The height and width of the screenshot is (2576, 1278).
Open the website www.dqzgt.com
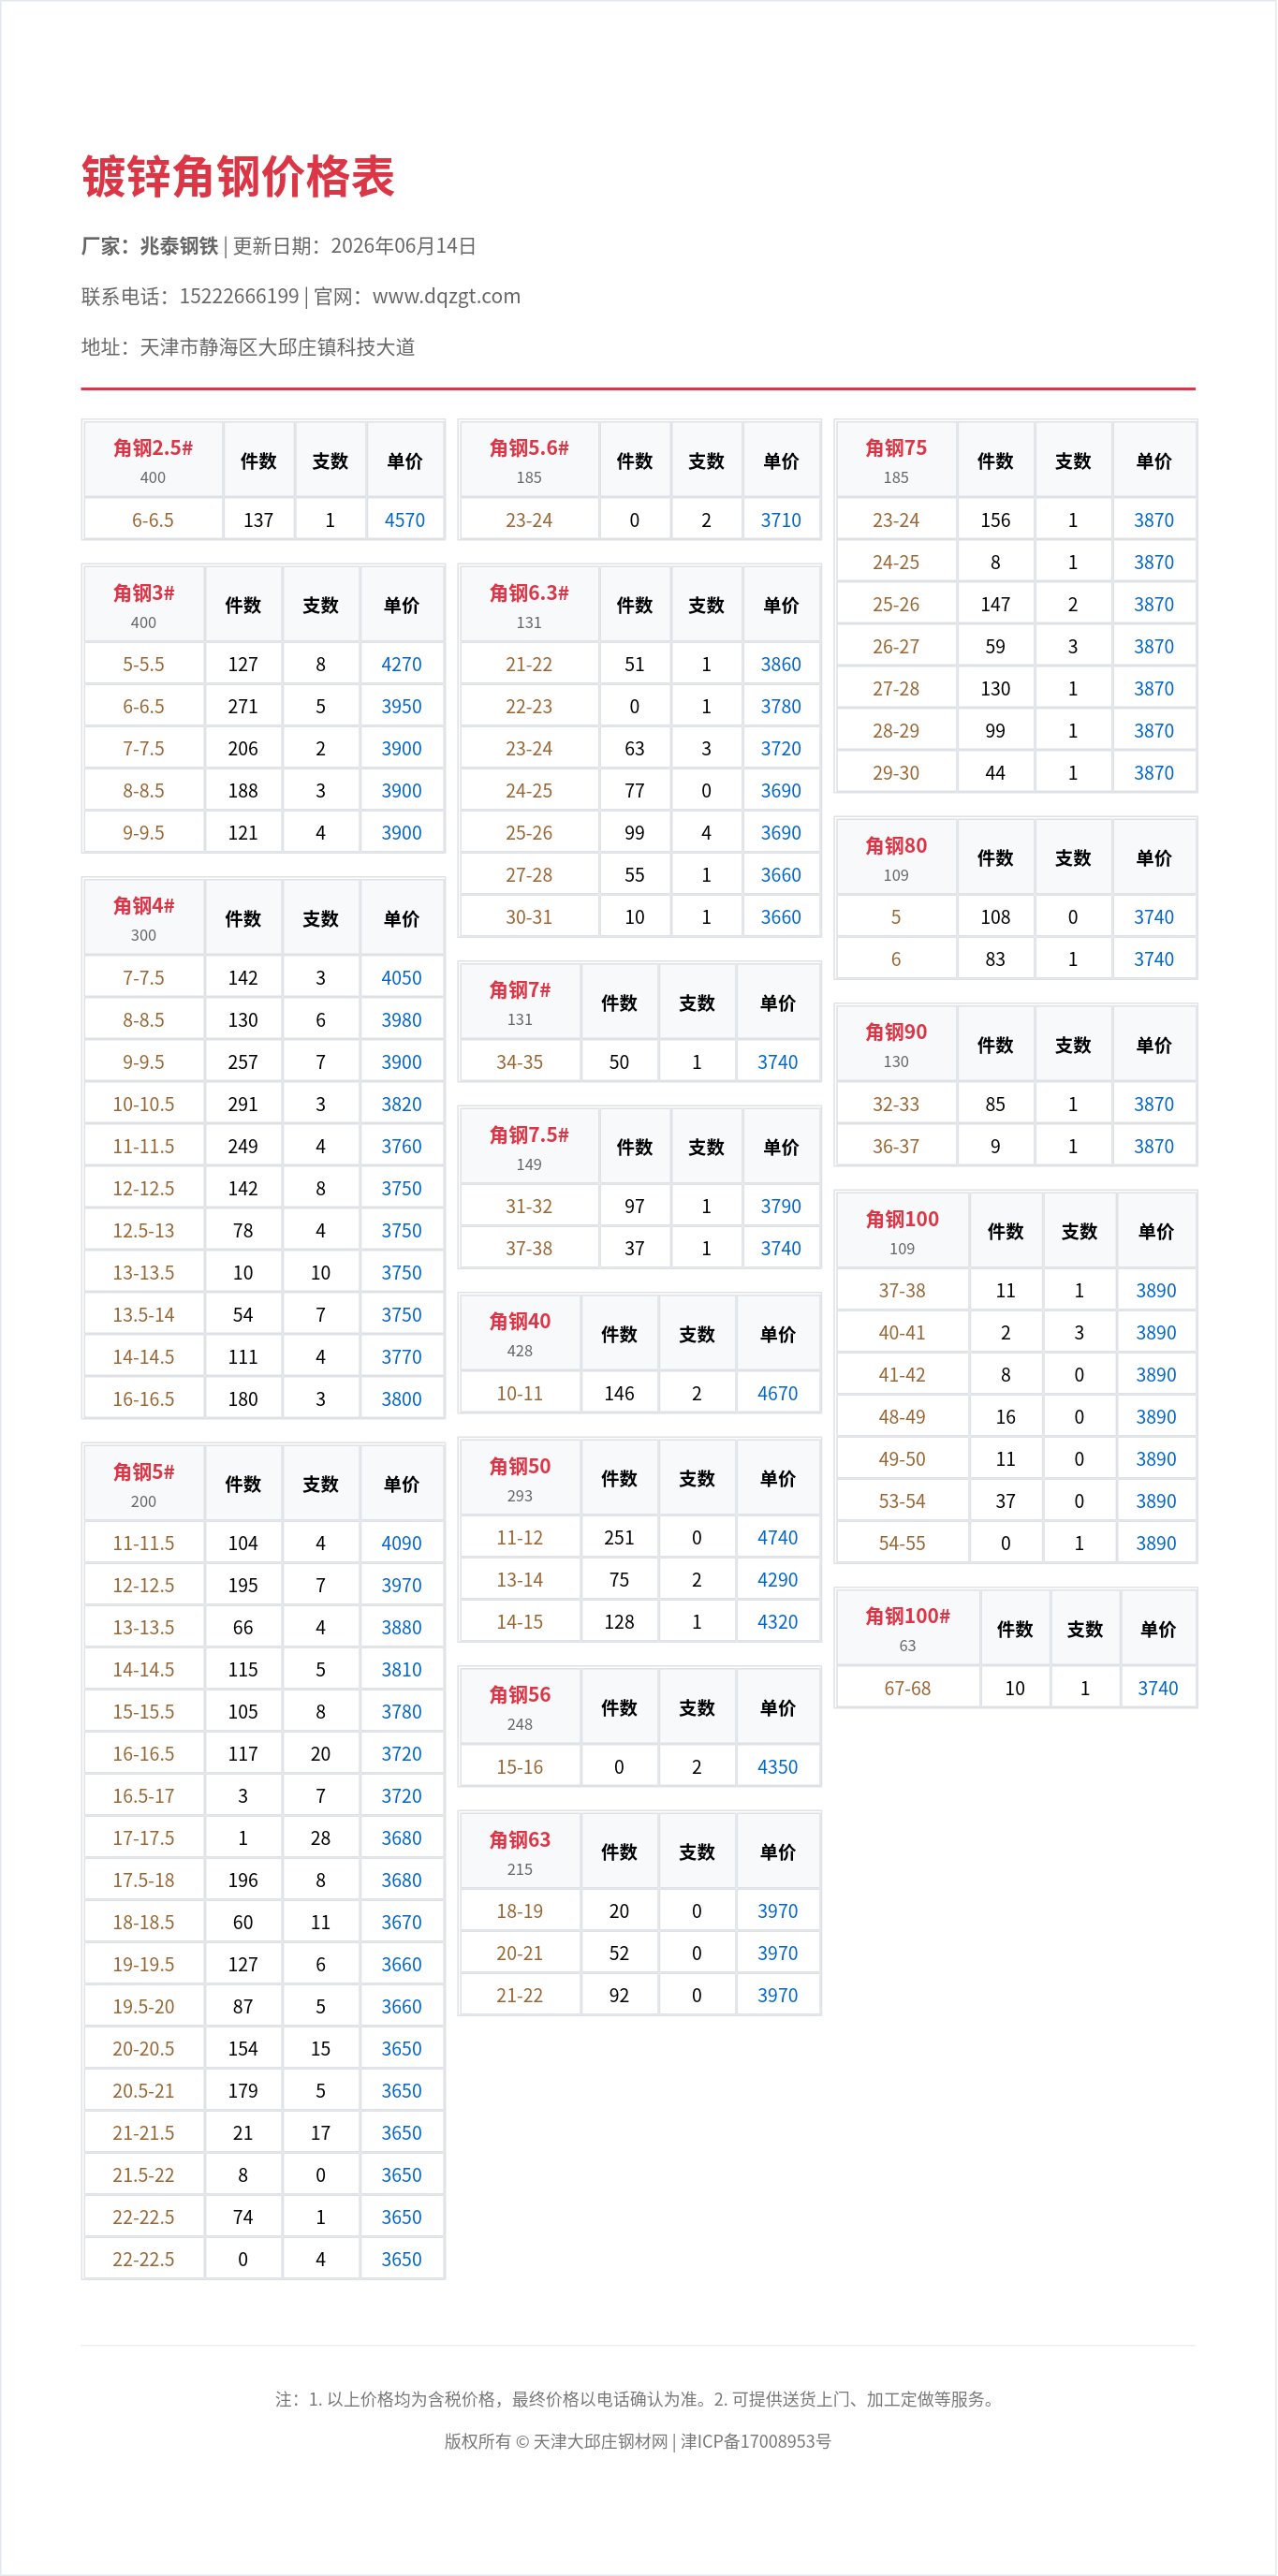pyautogui.click(x=446, y=296)
